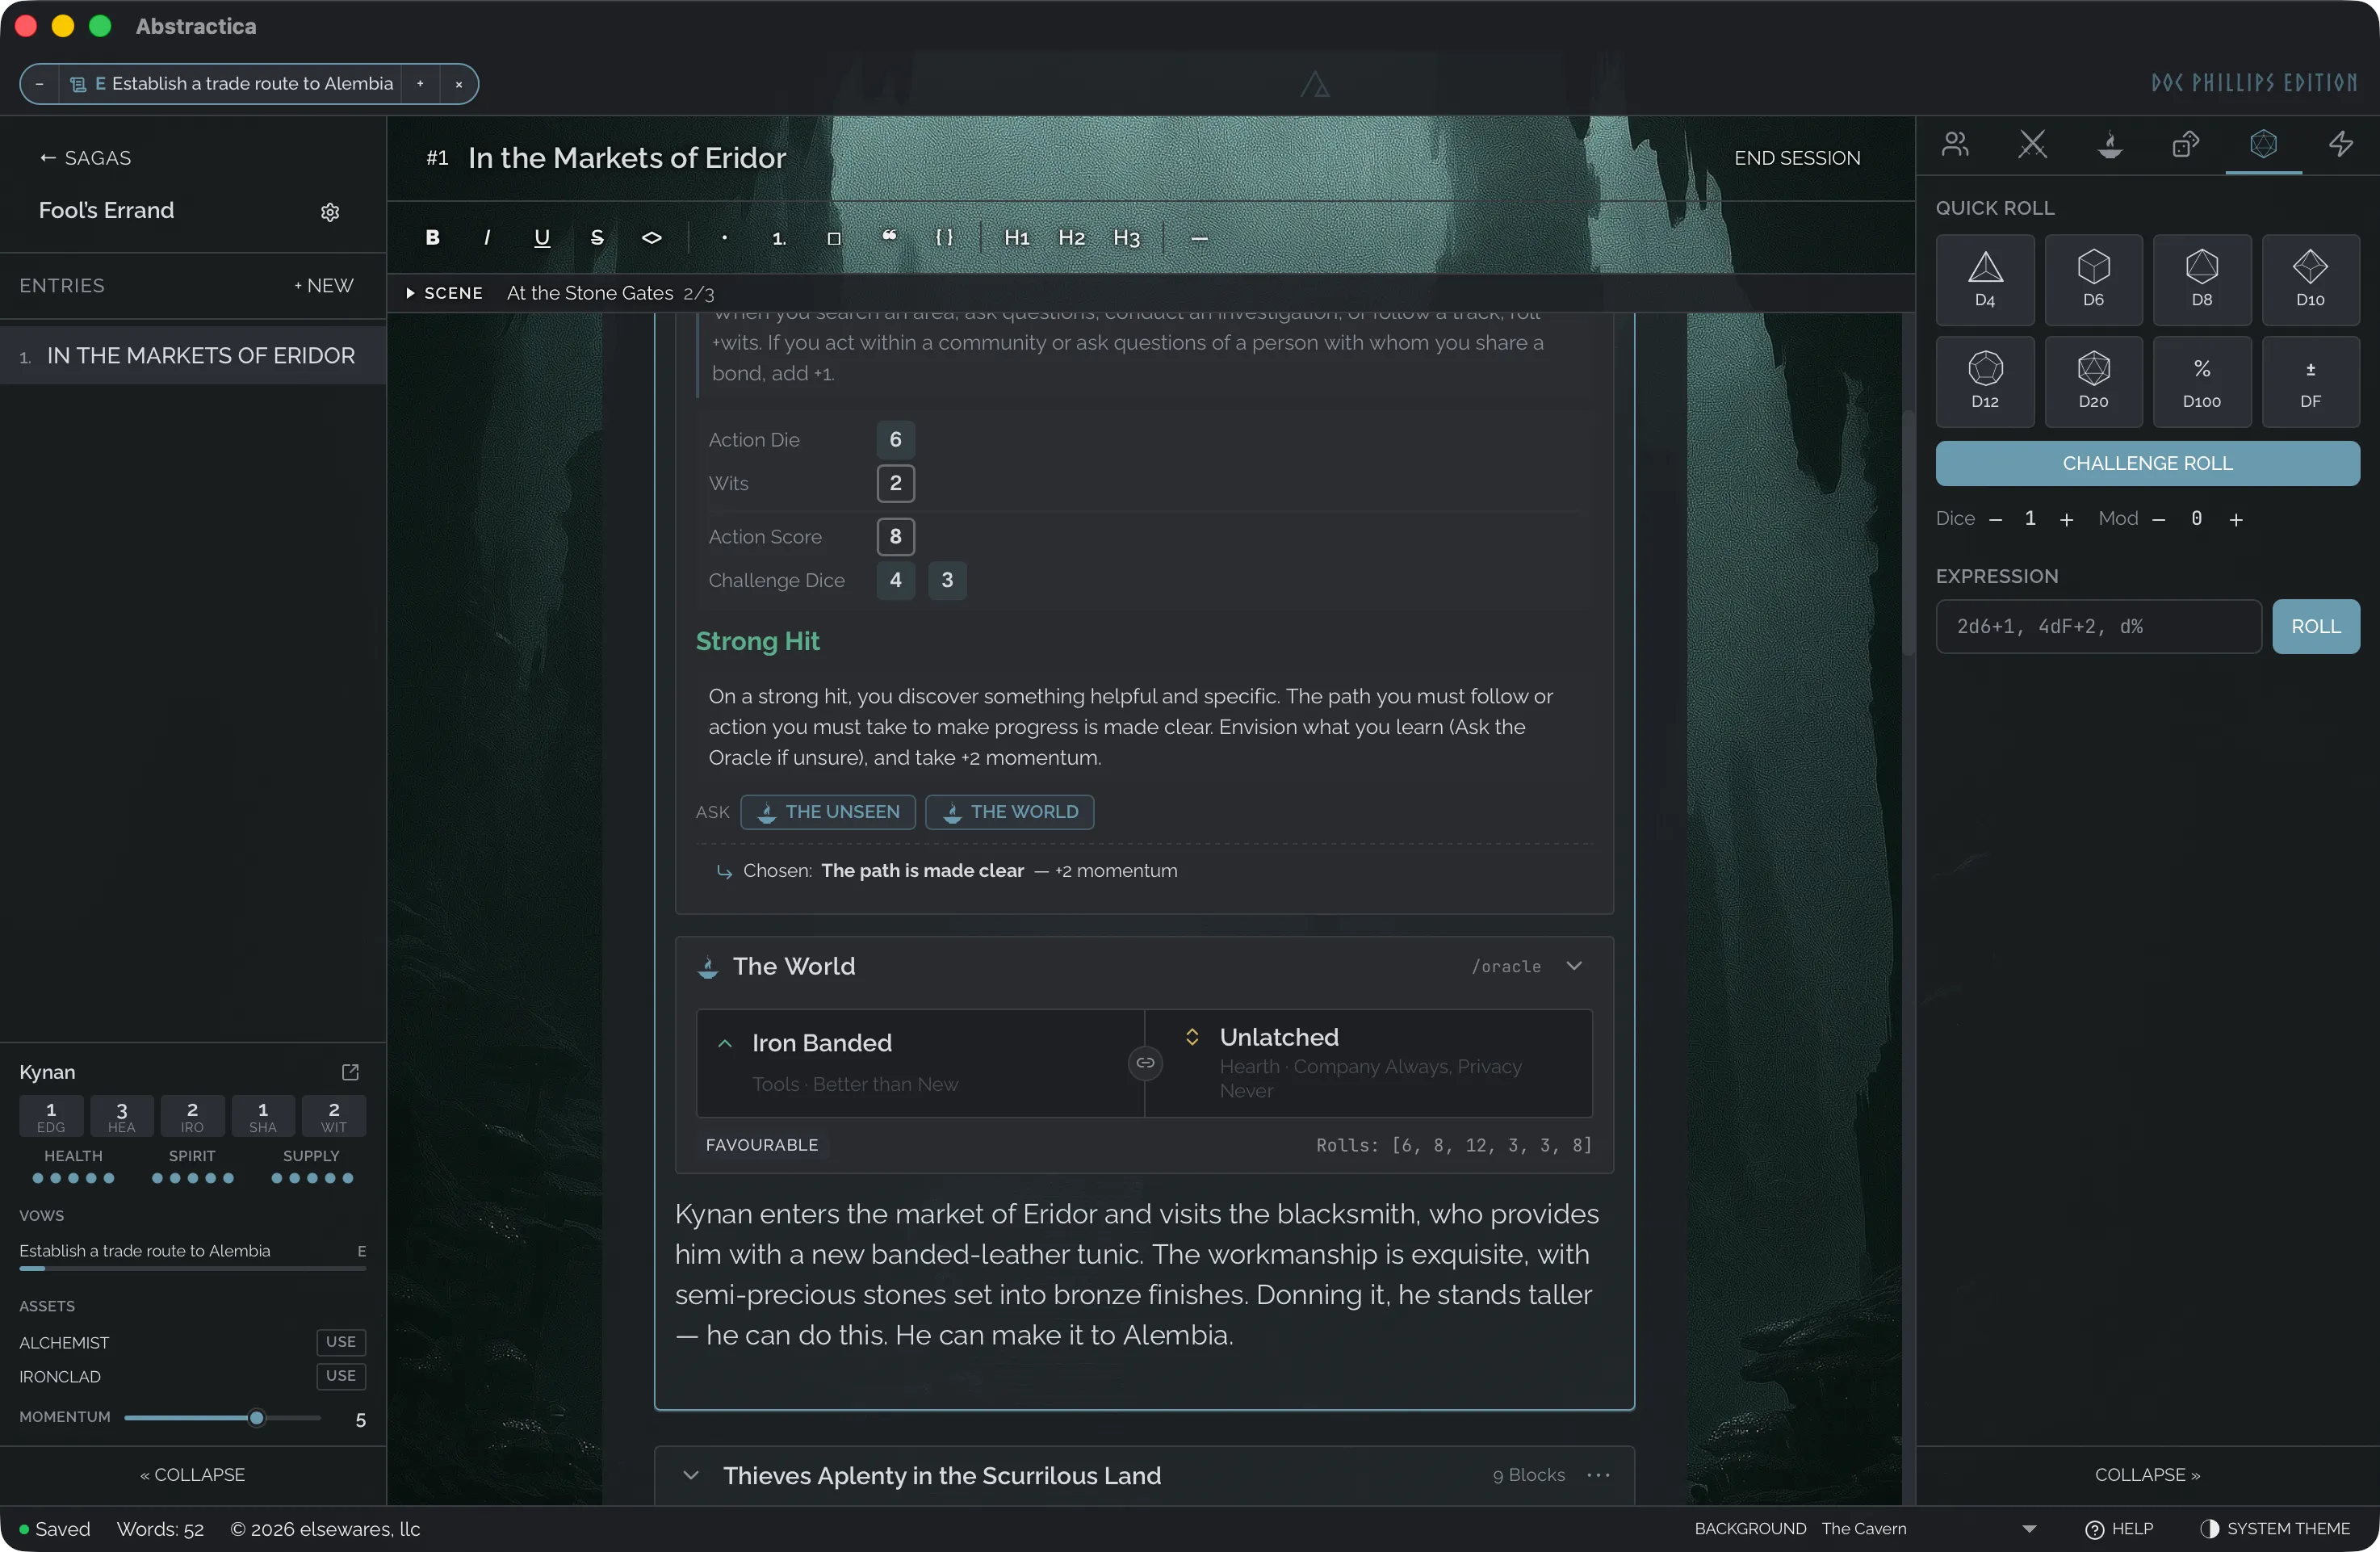
Task: Focus the dice EXPRESSION input field
Action: pos(2099,626)
